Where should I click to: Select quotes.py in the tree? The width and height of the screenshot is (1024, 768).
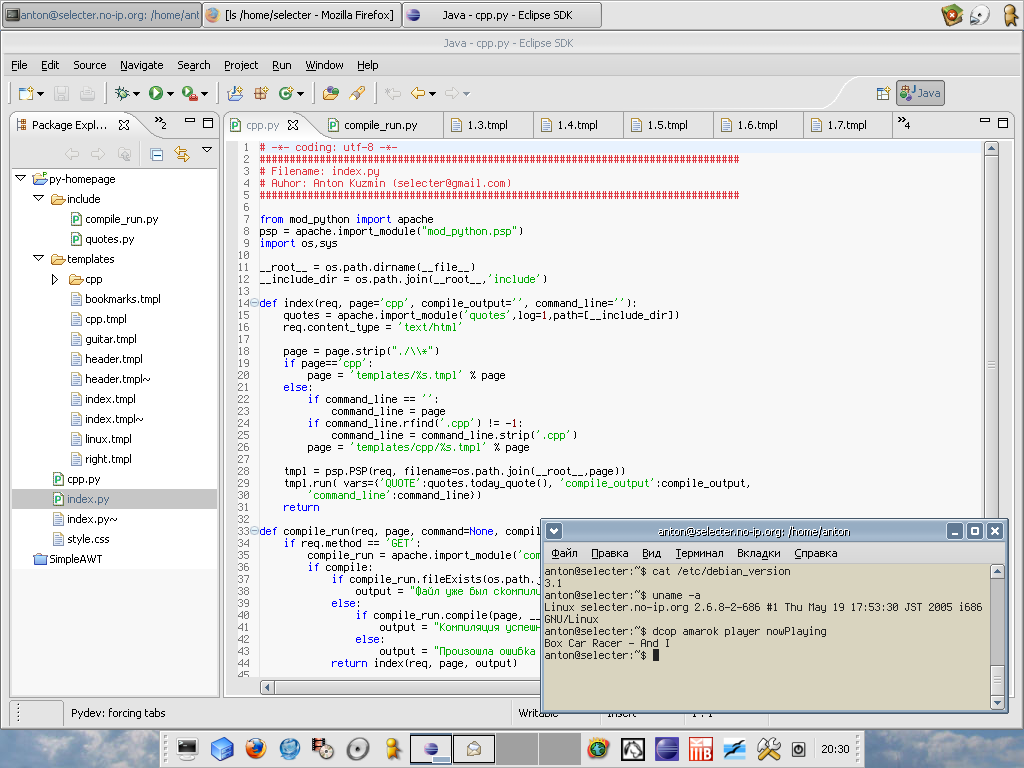[110, 239]
